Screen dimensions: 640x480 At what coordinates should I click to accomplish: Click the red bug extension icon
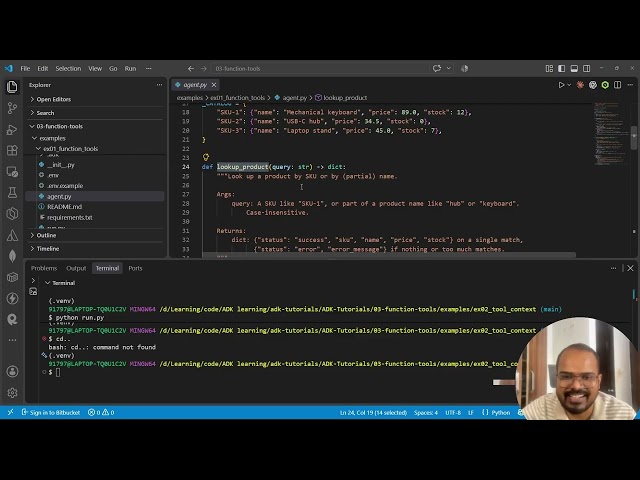[x=580, y=85]
